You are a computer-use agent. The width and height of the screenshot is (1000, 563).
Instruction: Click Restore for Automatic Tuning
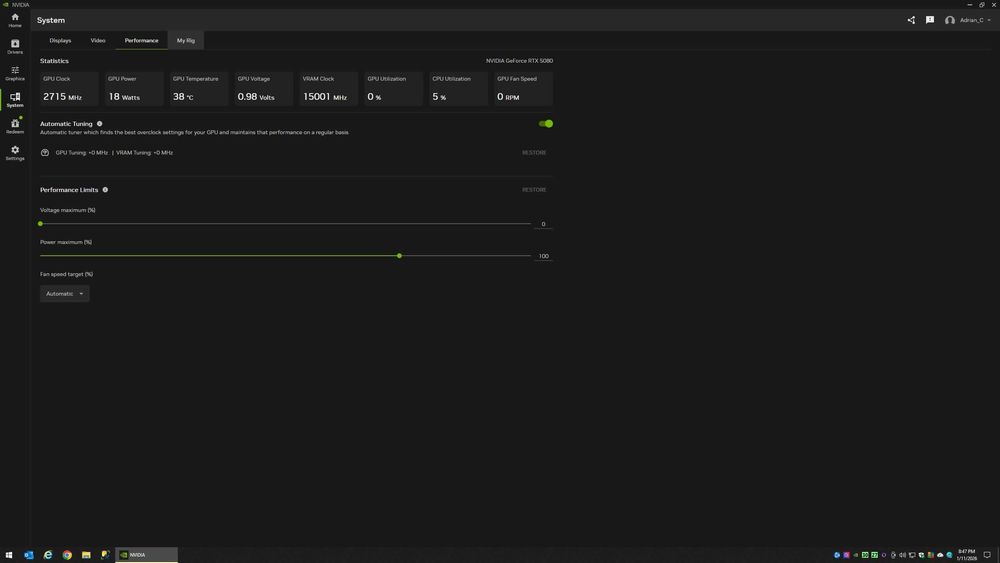point(534,152)
